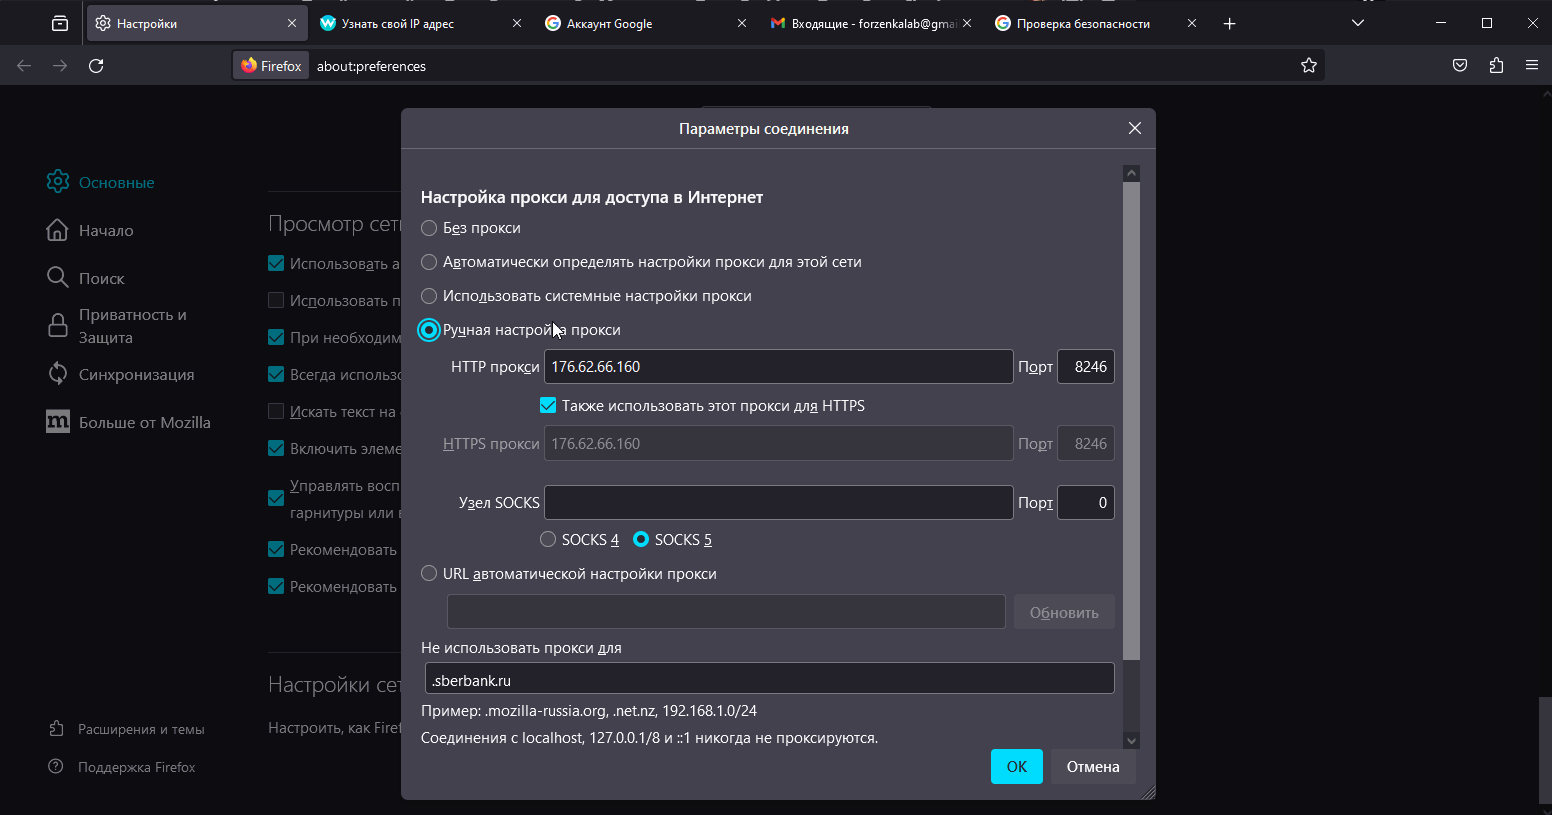Open "Приватность и Защита" settings section
Image resolution: width=1552 pixels, height=815 pixels.
click(132, 326)
